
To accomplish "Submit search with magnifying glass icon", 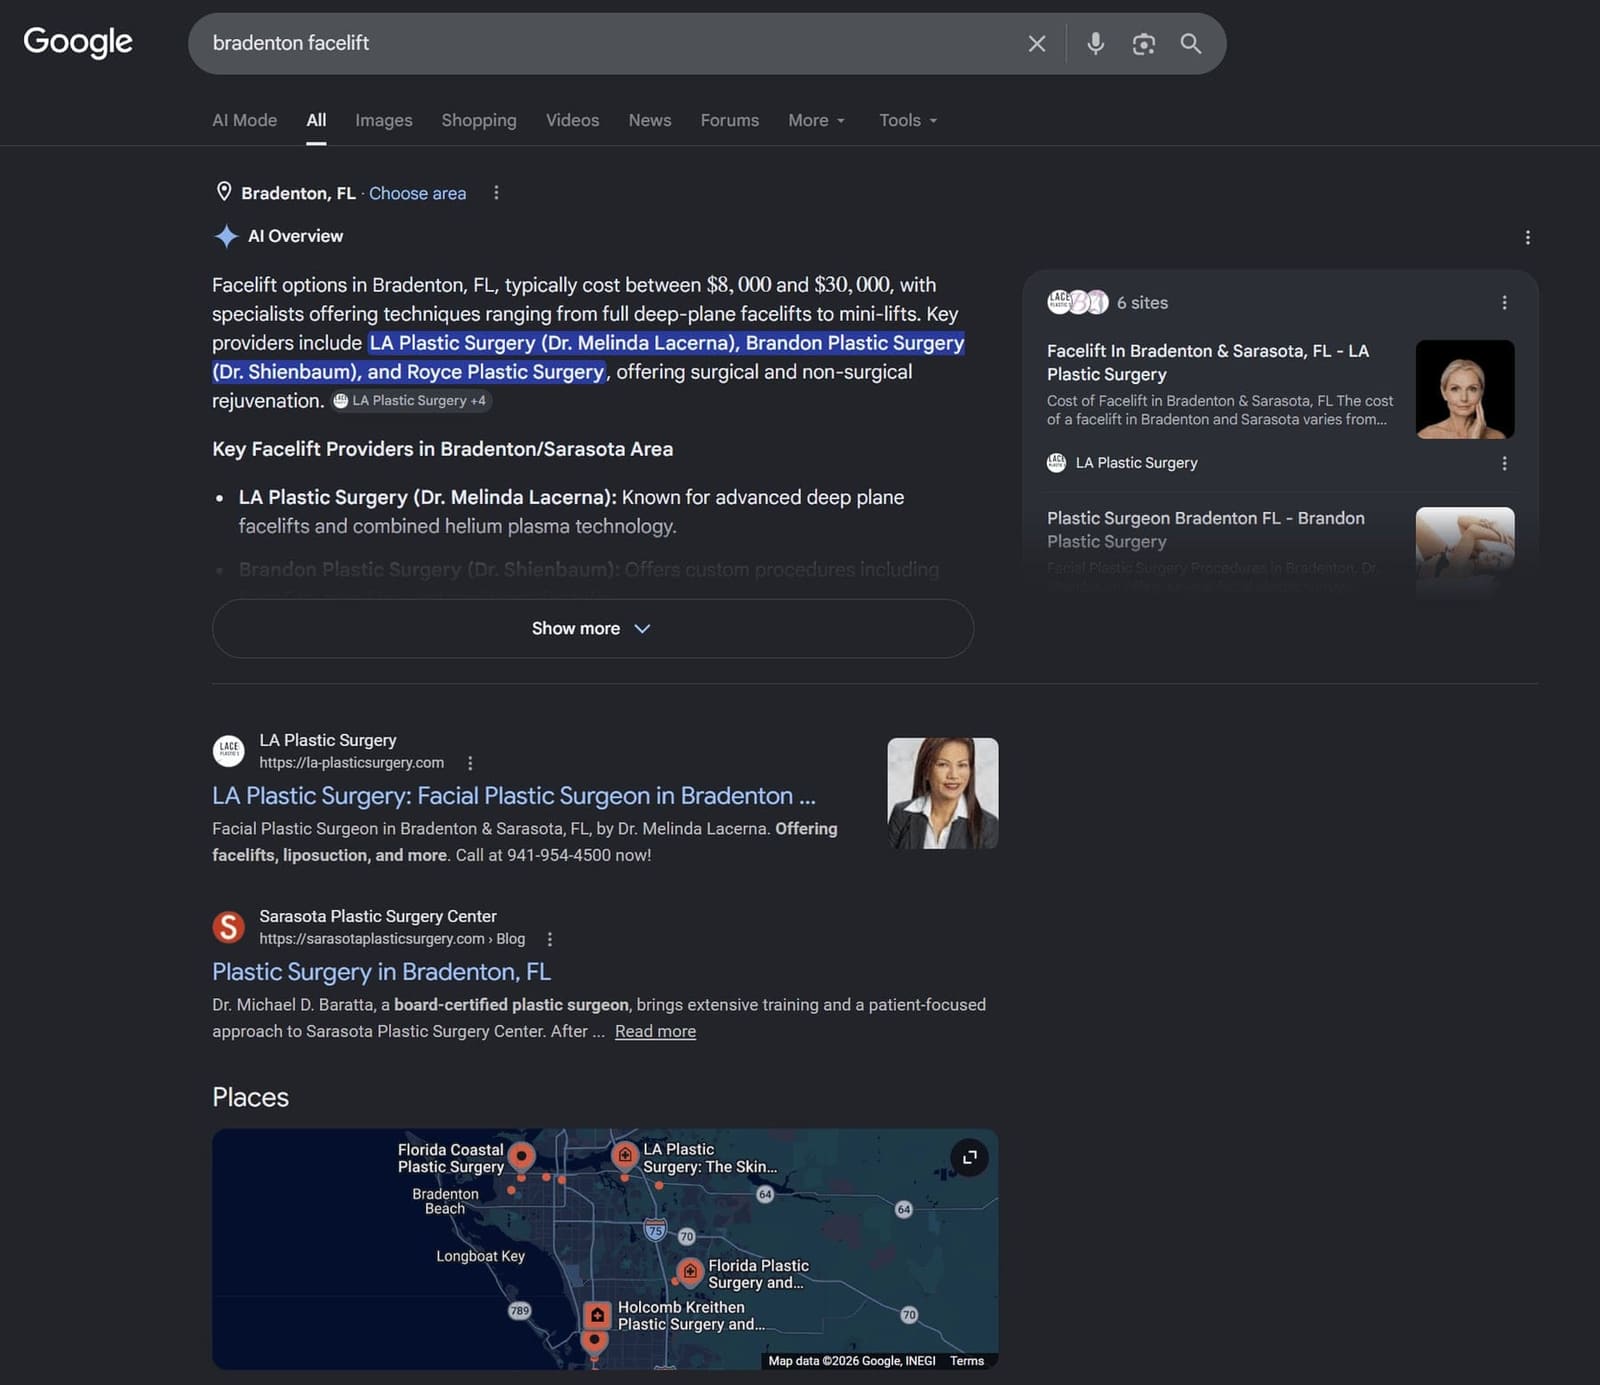I will [1190, 43].
